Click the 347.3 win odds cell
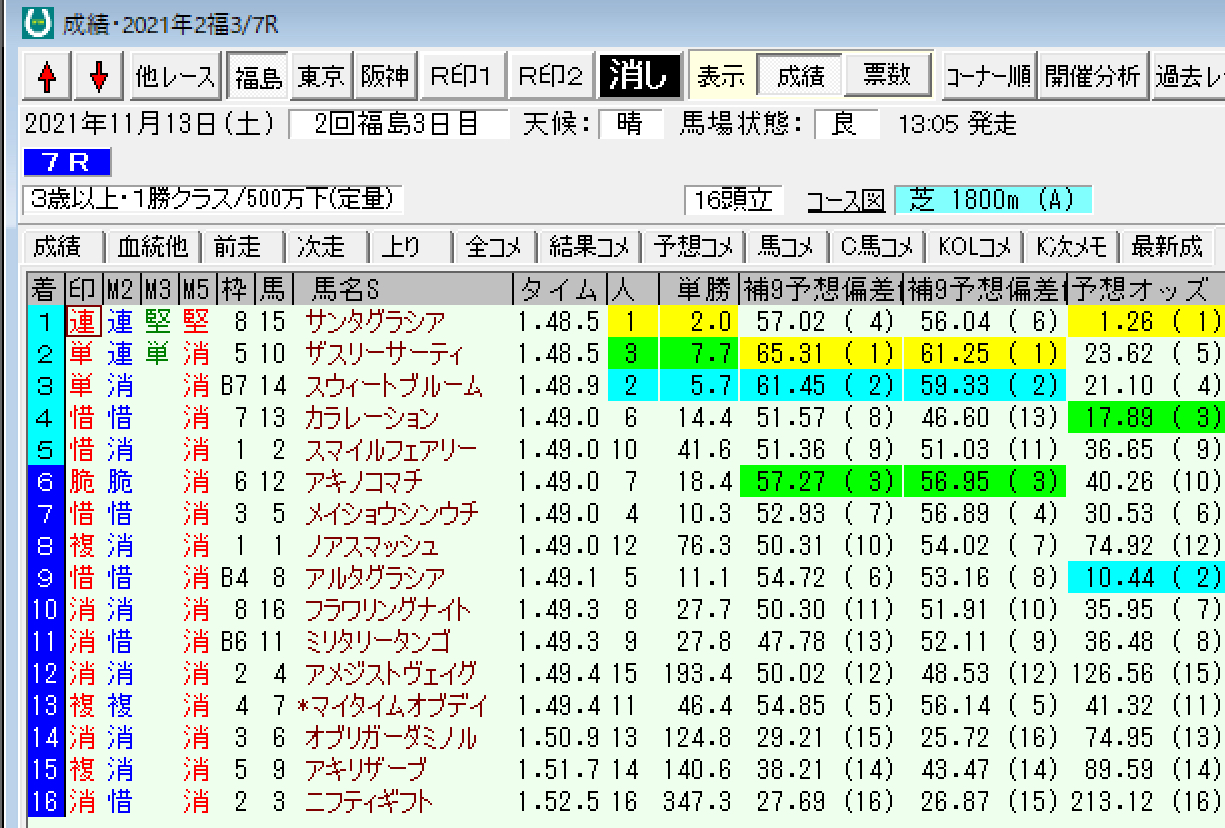The image size is (1225, 828). pyautogui.click(x=697, y=802)
